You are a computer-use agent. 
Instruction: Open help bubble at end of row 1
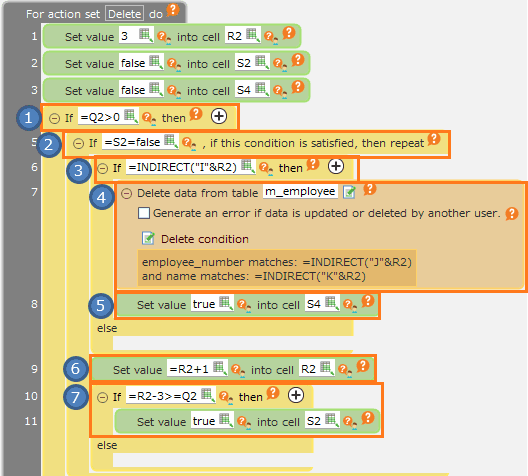pos(289,33)
